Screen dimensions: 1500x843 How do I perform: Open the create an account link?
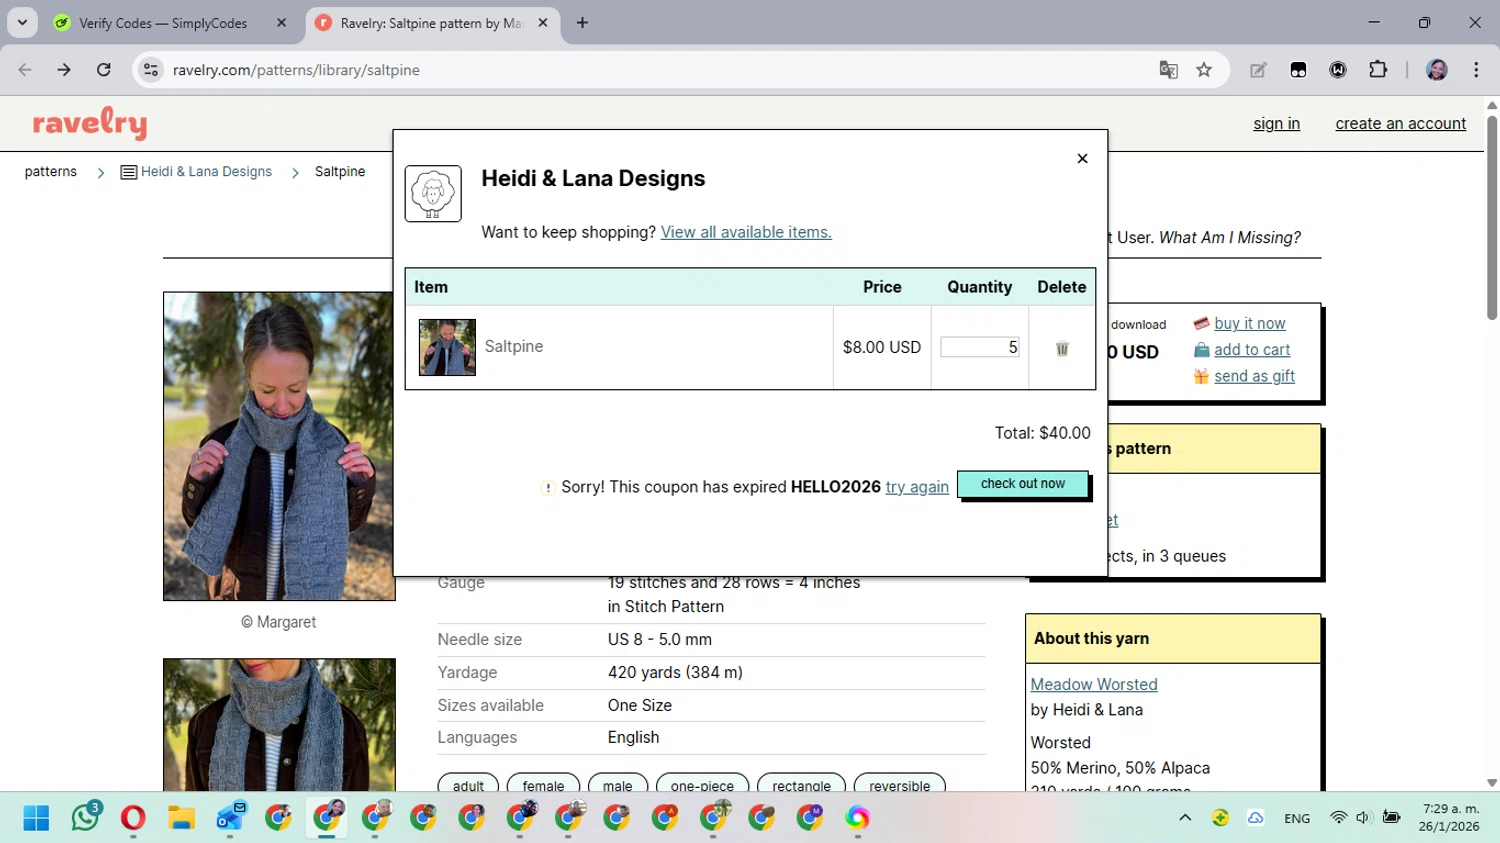coord(1400,124)
